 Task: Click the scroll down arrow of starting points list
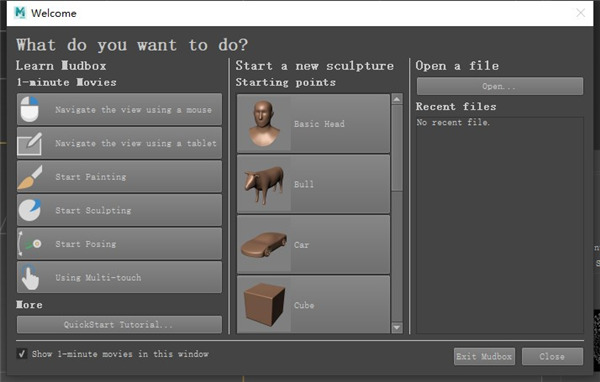point(397,328)
